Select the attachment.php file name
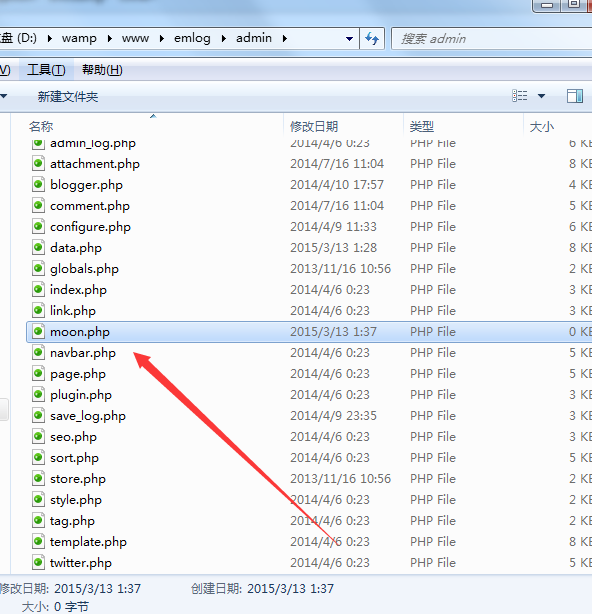Image resolution: width=592 pixels, height=614 pixels. [x=95, y=164]
